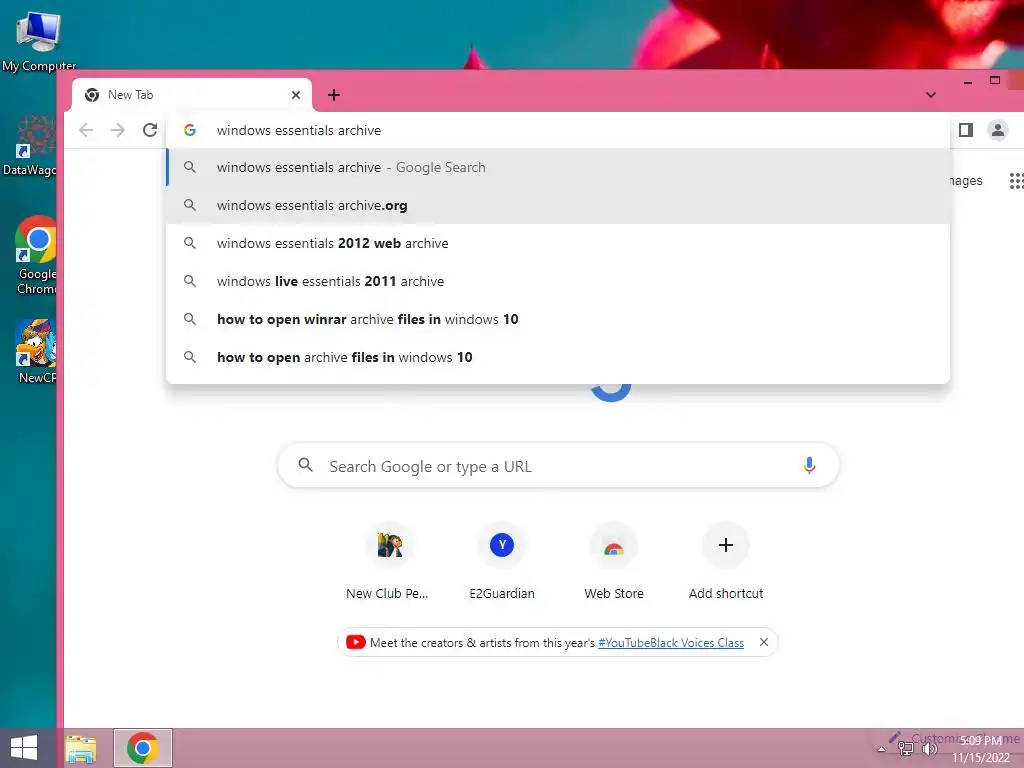1024x768 pixels.
Task: Open the E2Guardian shortcut
Action: point(502,561)
